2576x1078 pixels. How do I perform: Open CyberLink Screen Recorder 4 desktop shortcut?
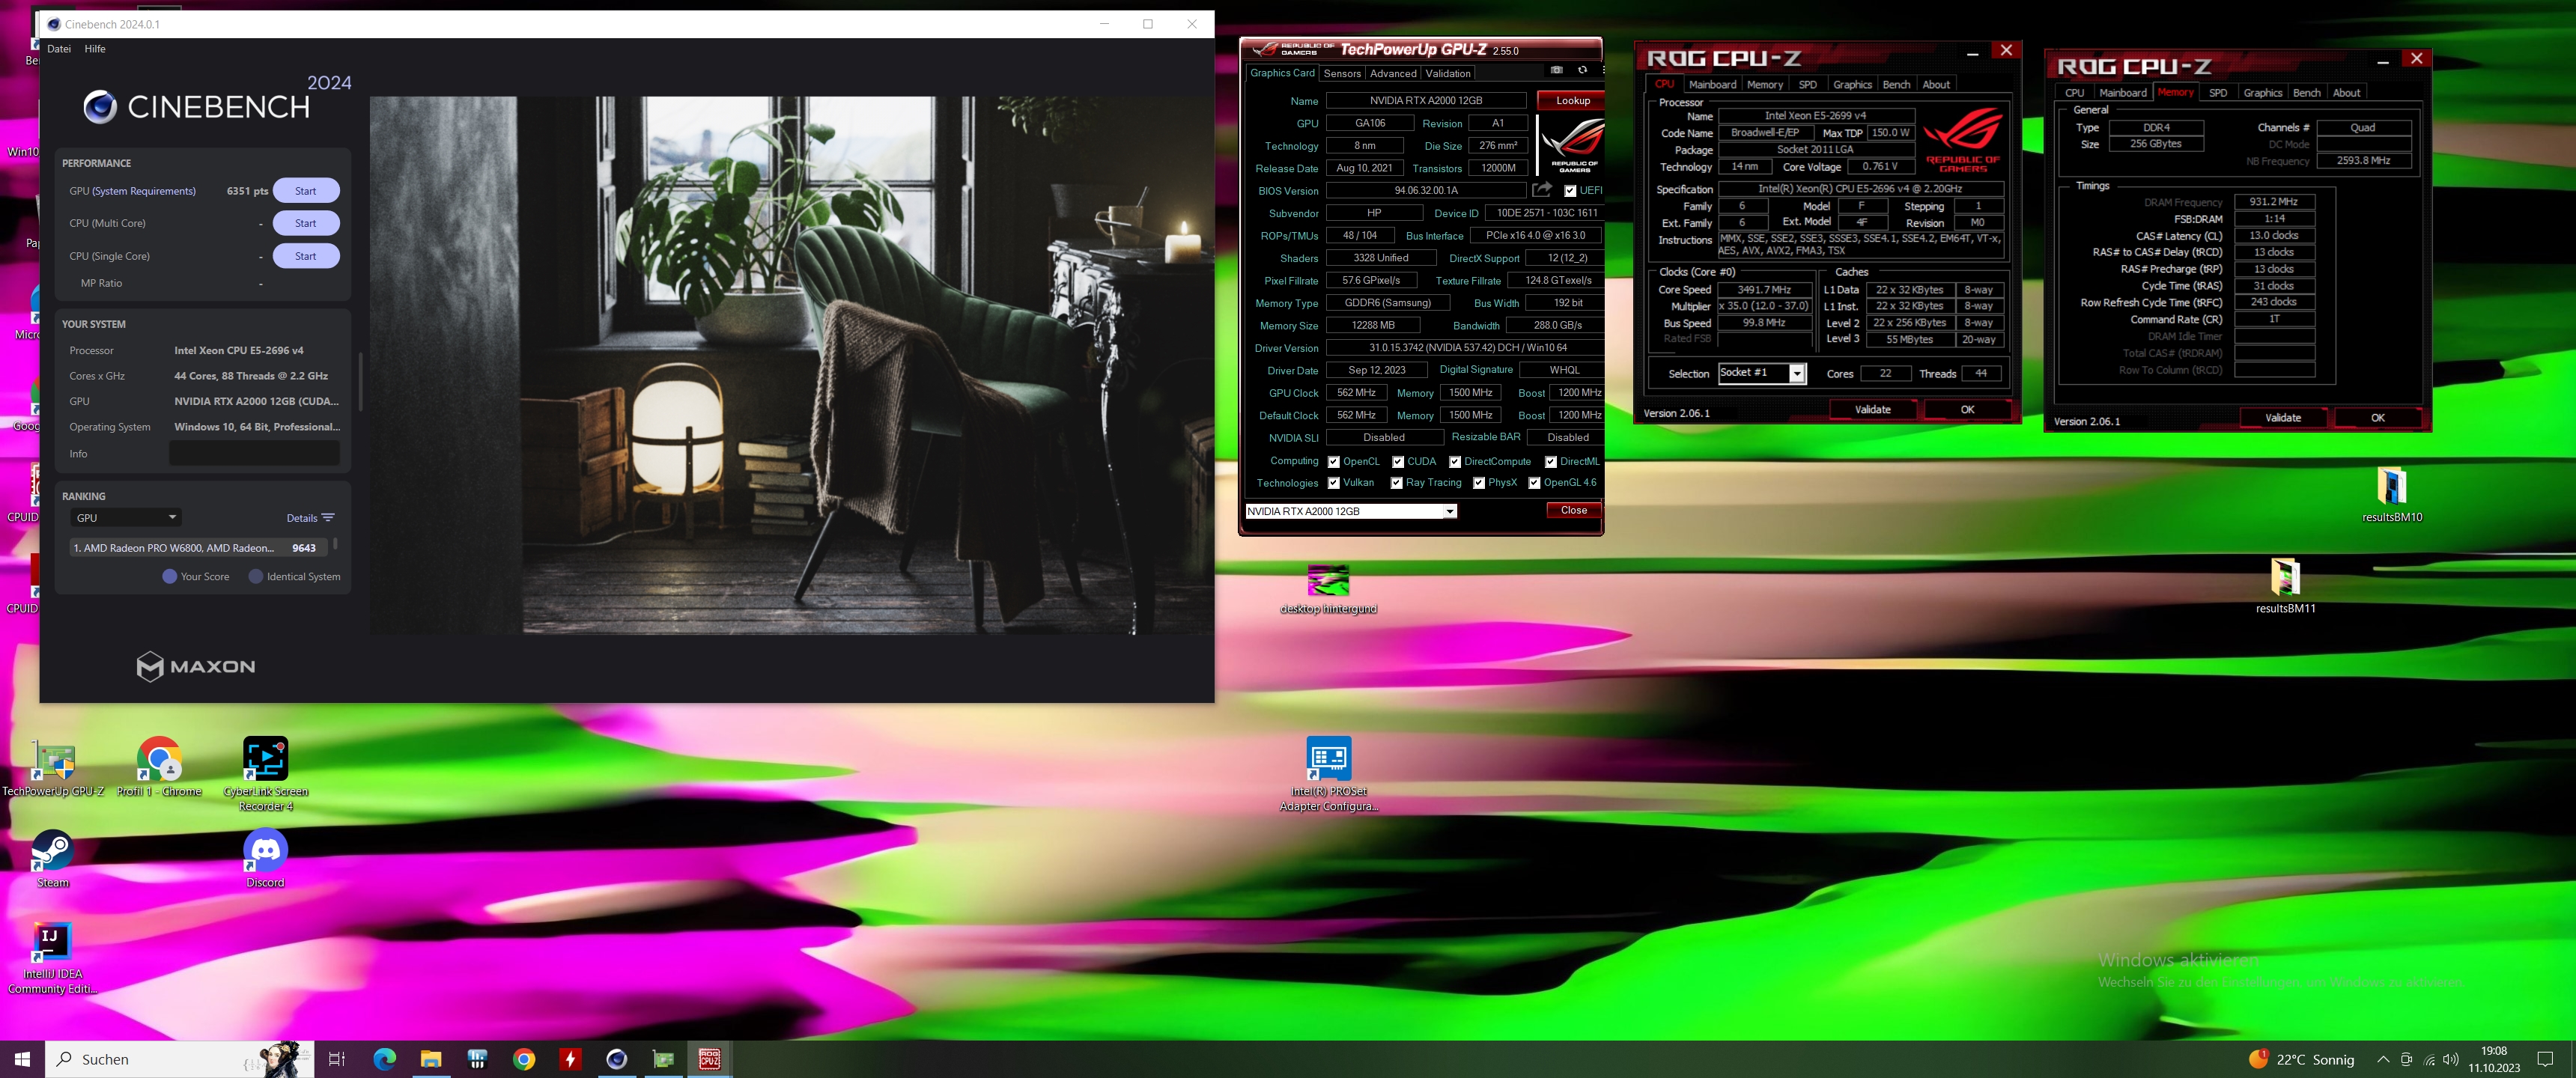point(265,774)
